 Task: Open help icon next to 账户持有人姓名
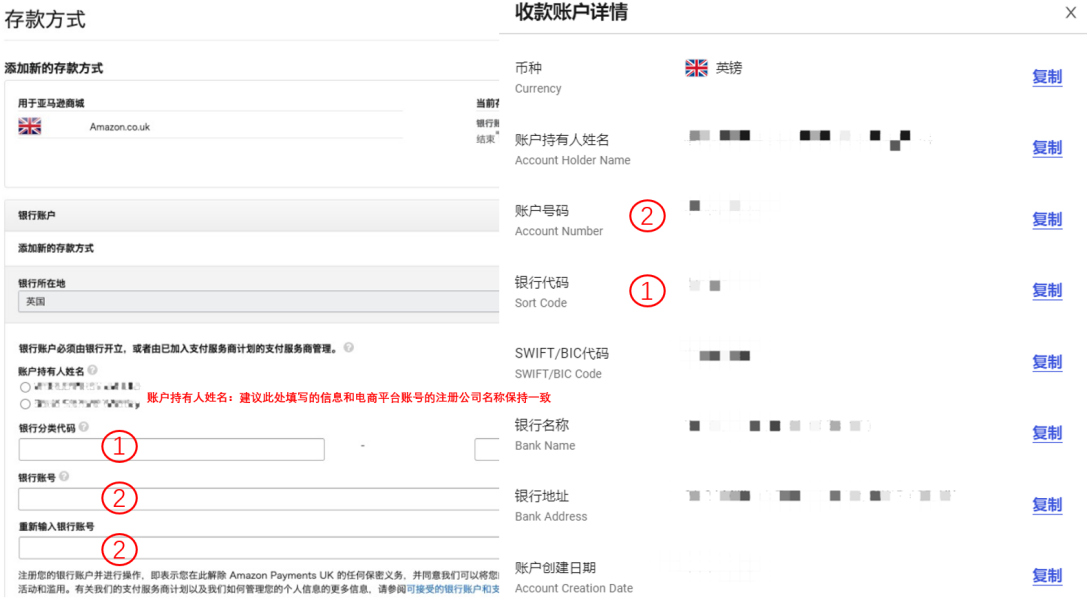pos(92,370)
